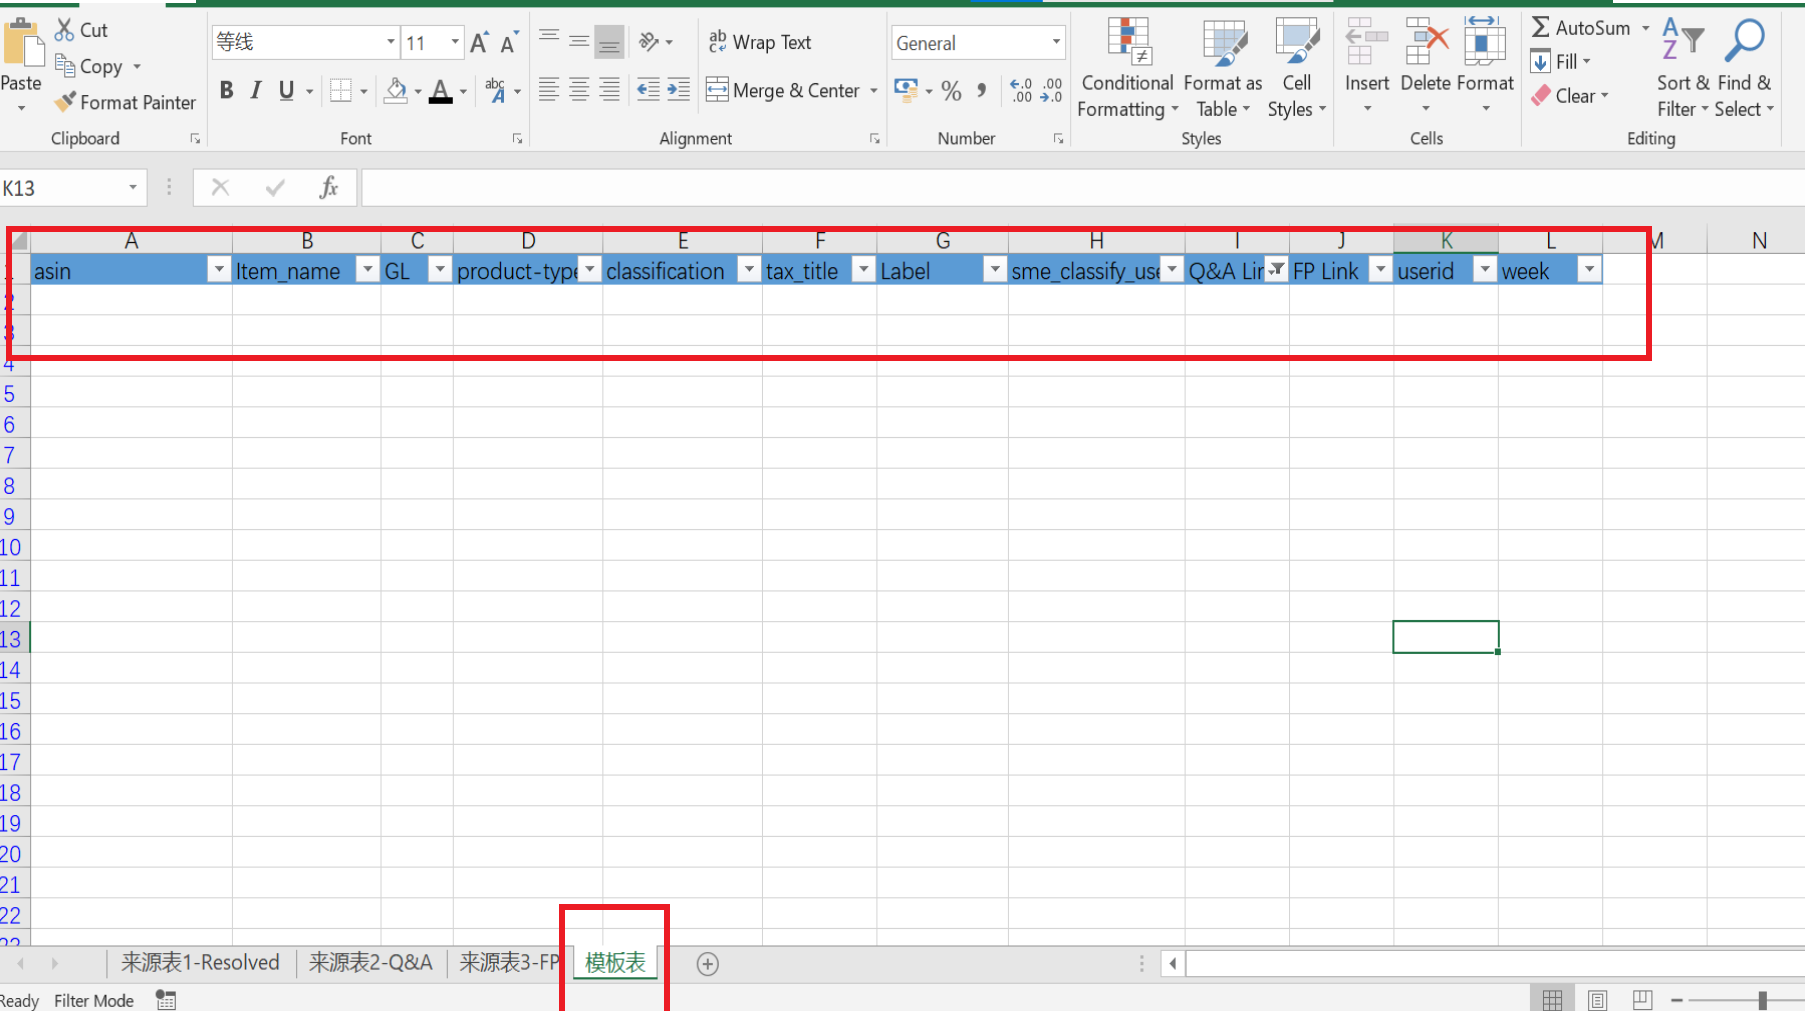Screen dimensions: 1810x1011
Task: Click the Cut scissors icon
Action: pos(65,30)
